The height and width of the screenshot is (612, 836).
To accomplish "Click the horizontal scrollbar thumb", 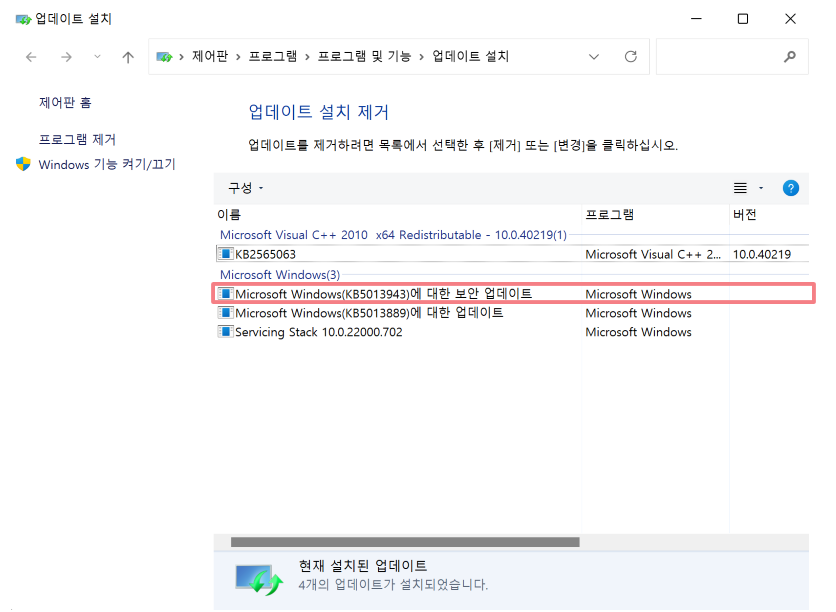I will (405, 542).
